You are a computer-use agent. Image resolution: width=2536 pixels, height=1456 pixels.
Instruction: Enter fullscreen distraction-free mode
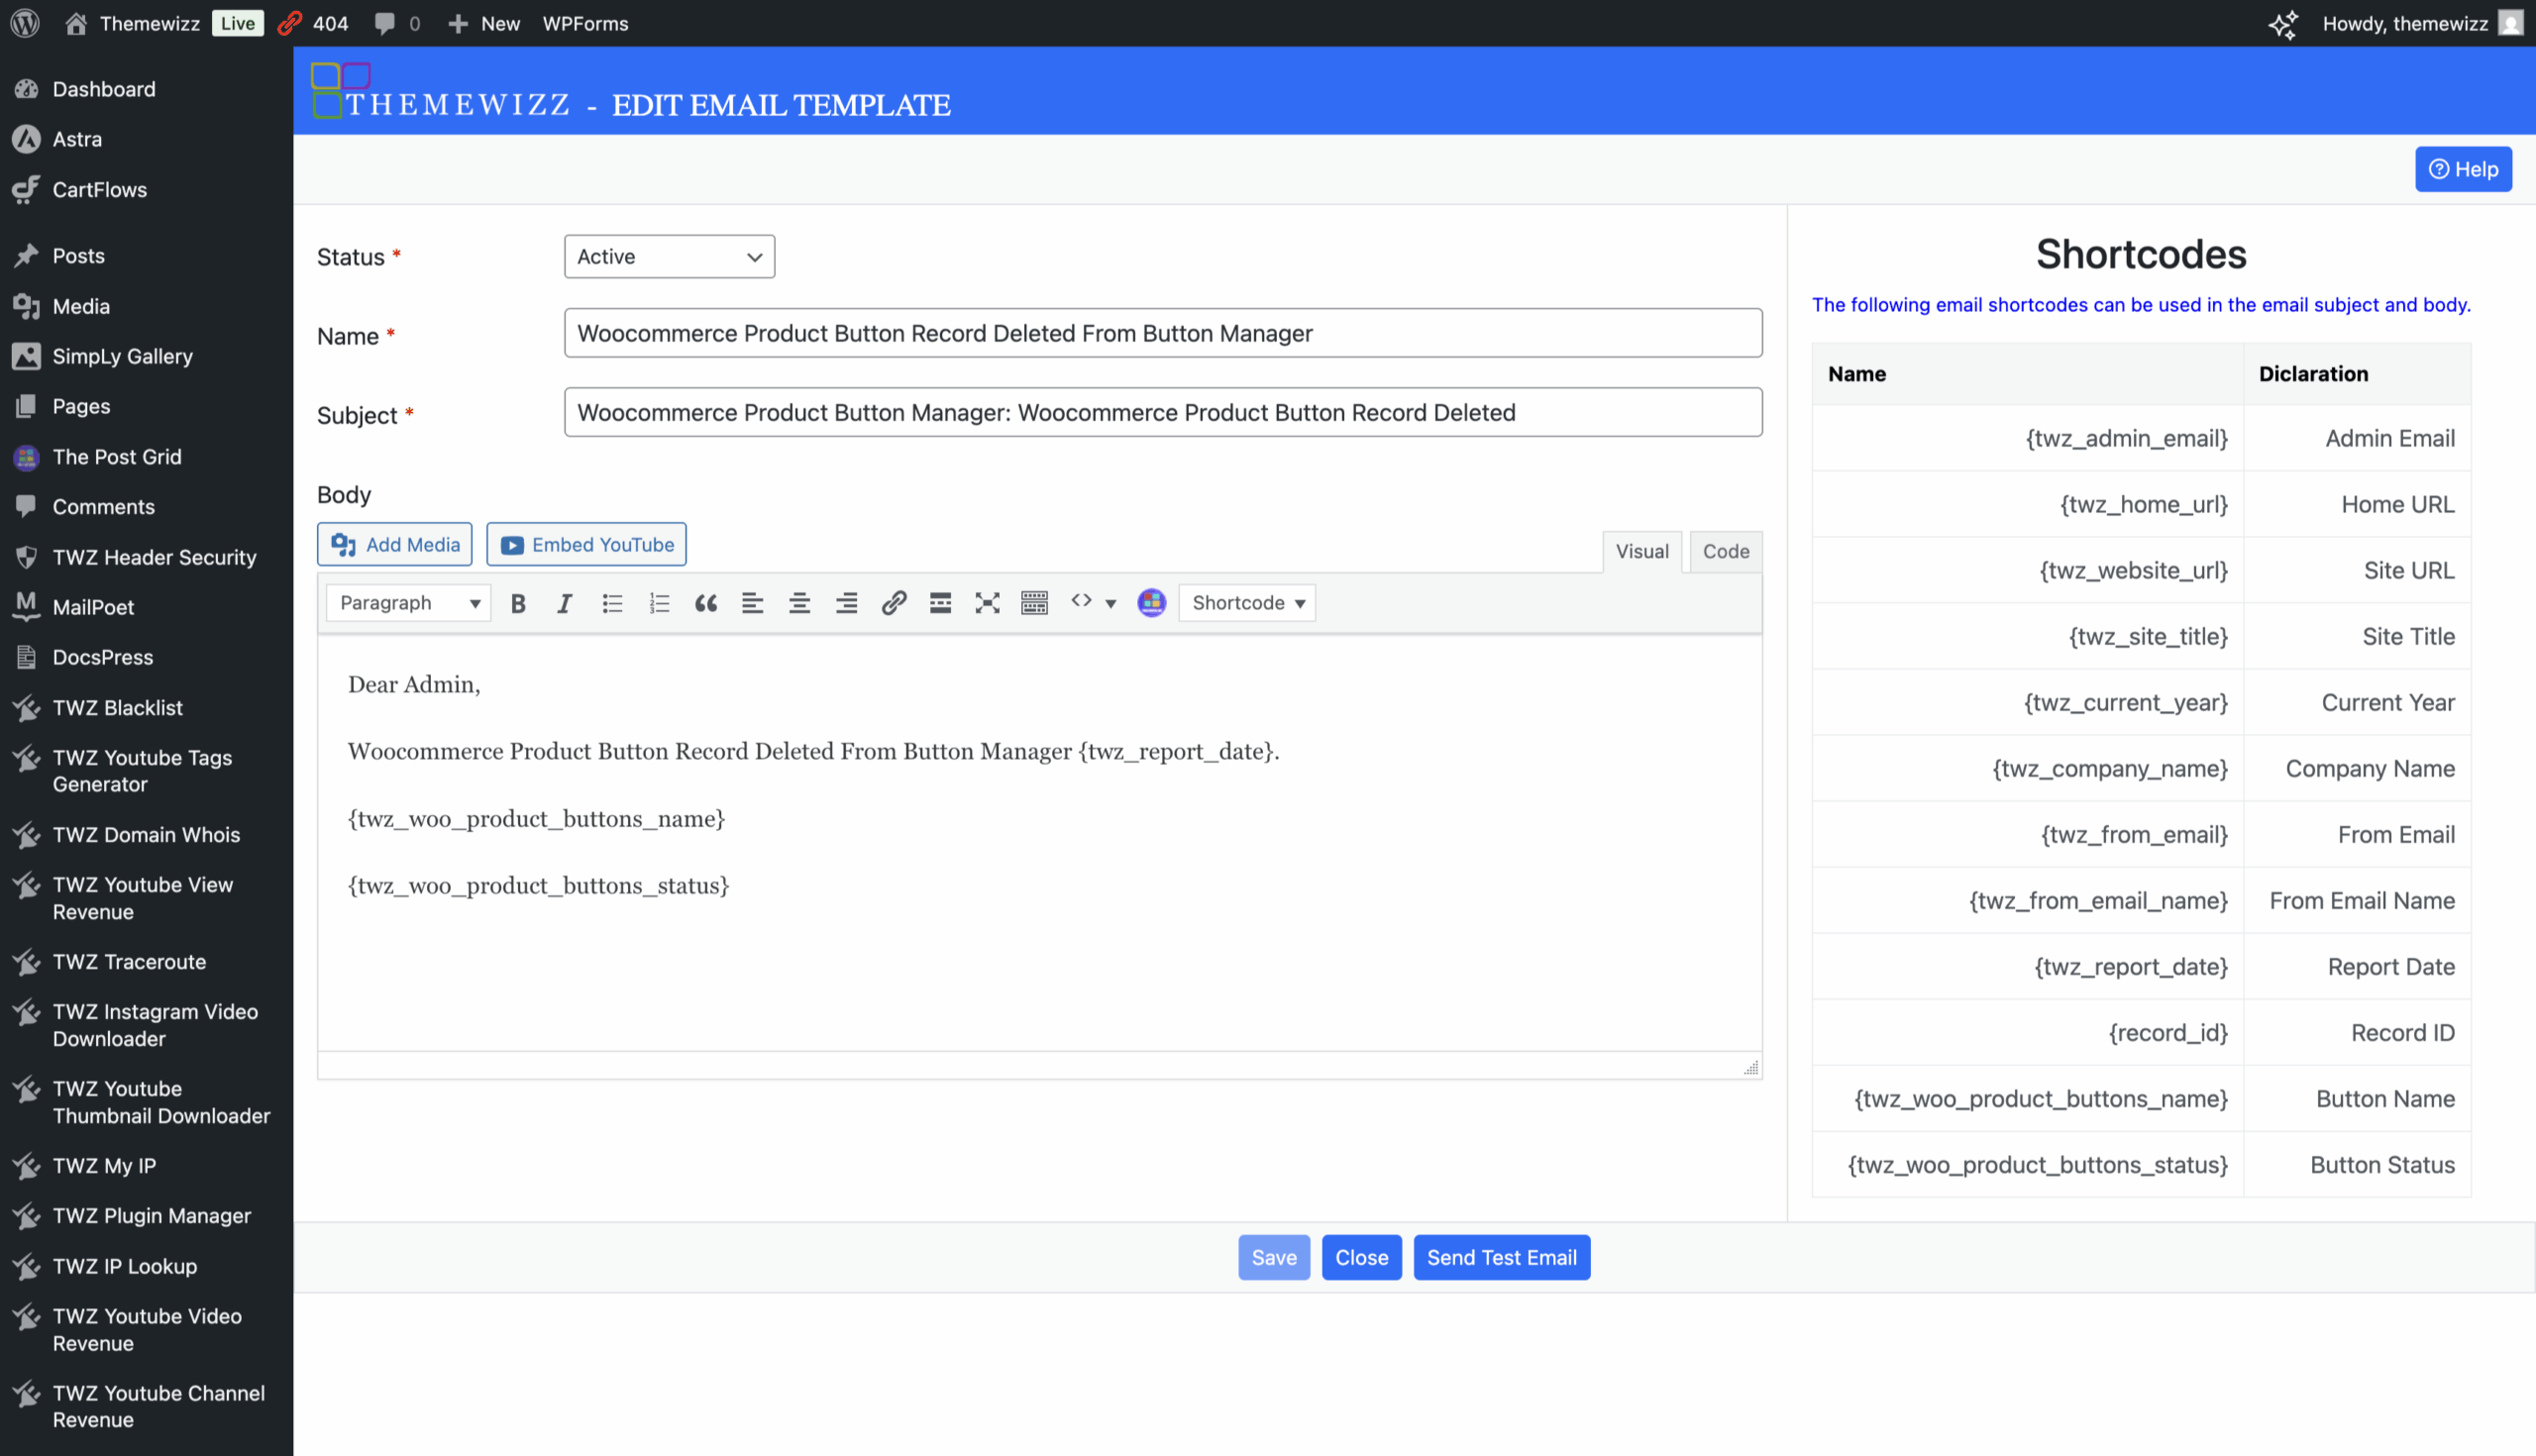987,603
